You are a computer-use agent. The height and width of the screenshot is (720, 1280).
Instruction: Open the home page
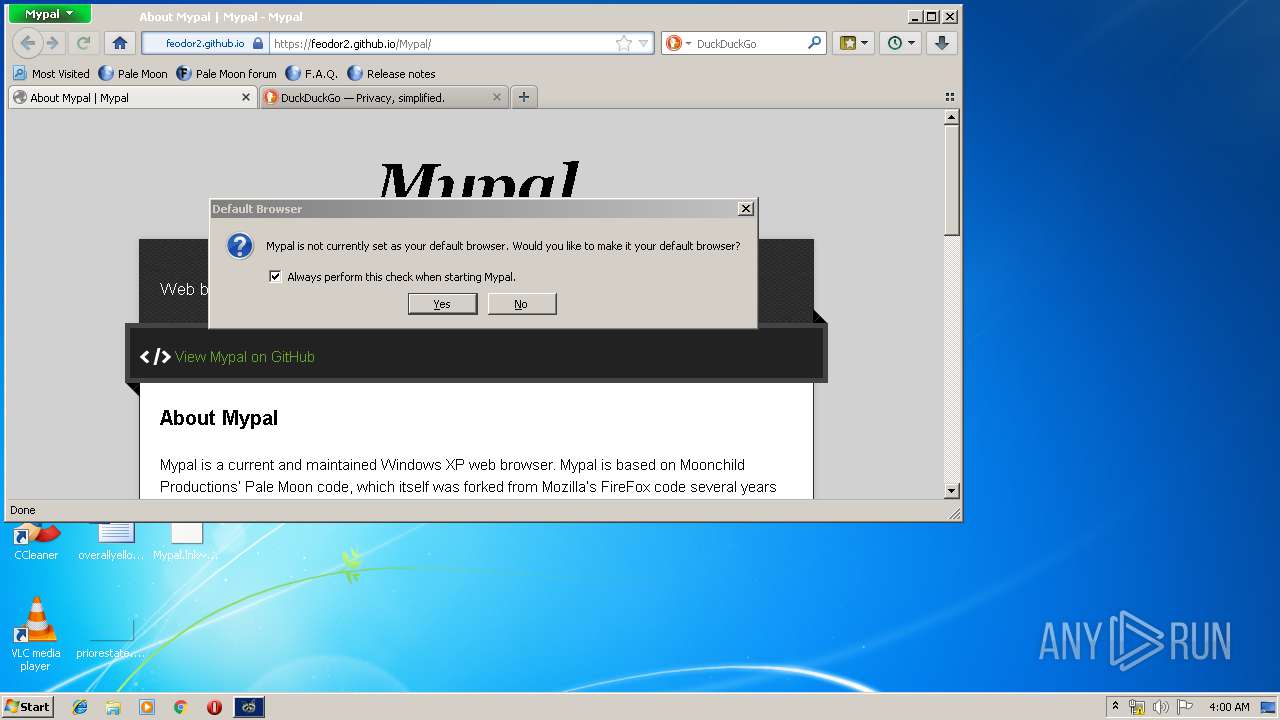click(x=120, y=43)
